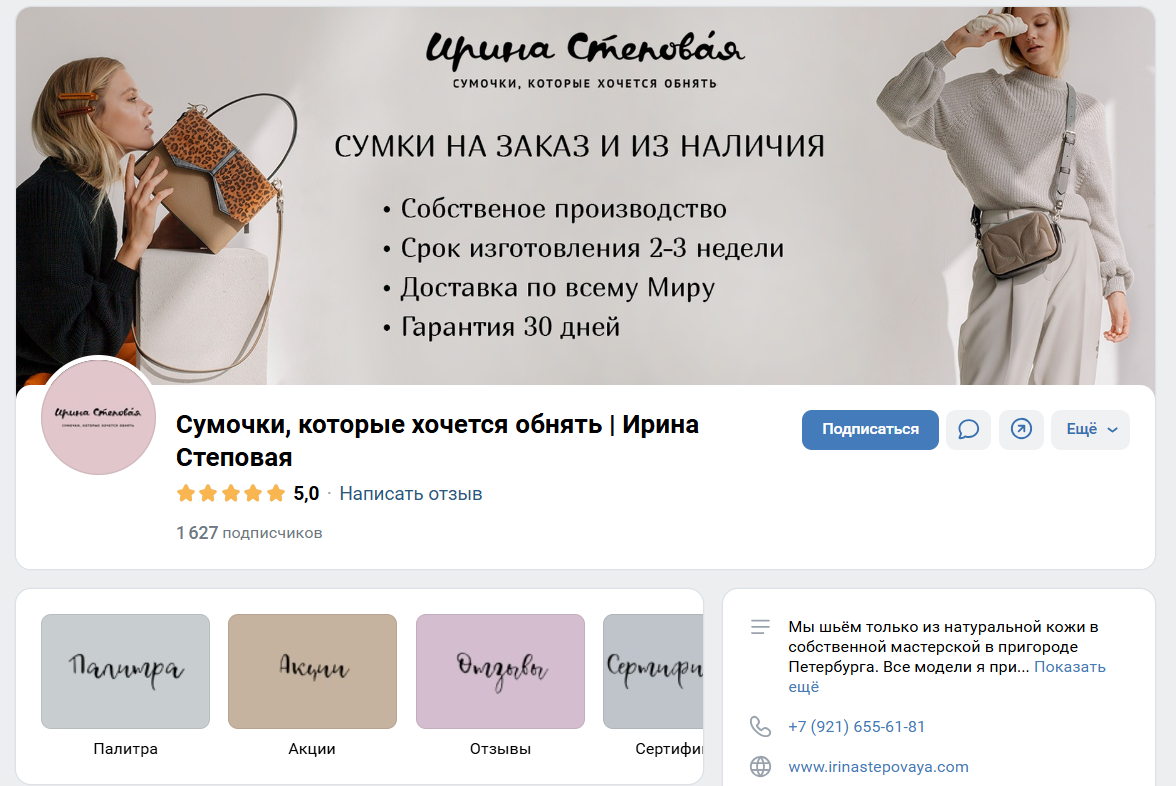Click the description lines icon
The width and height of the screenshot is (1176, 786).
[760, 627]
